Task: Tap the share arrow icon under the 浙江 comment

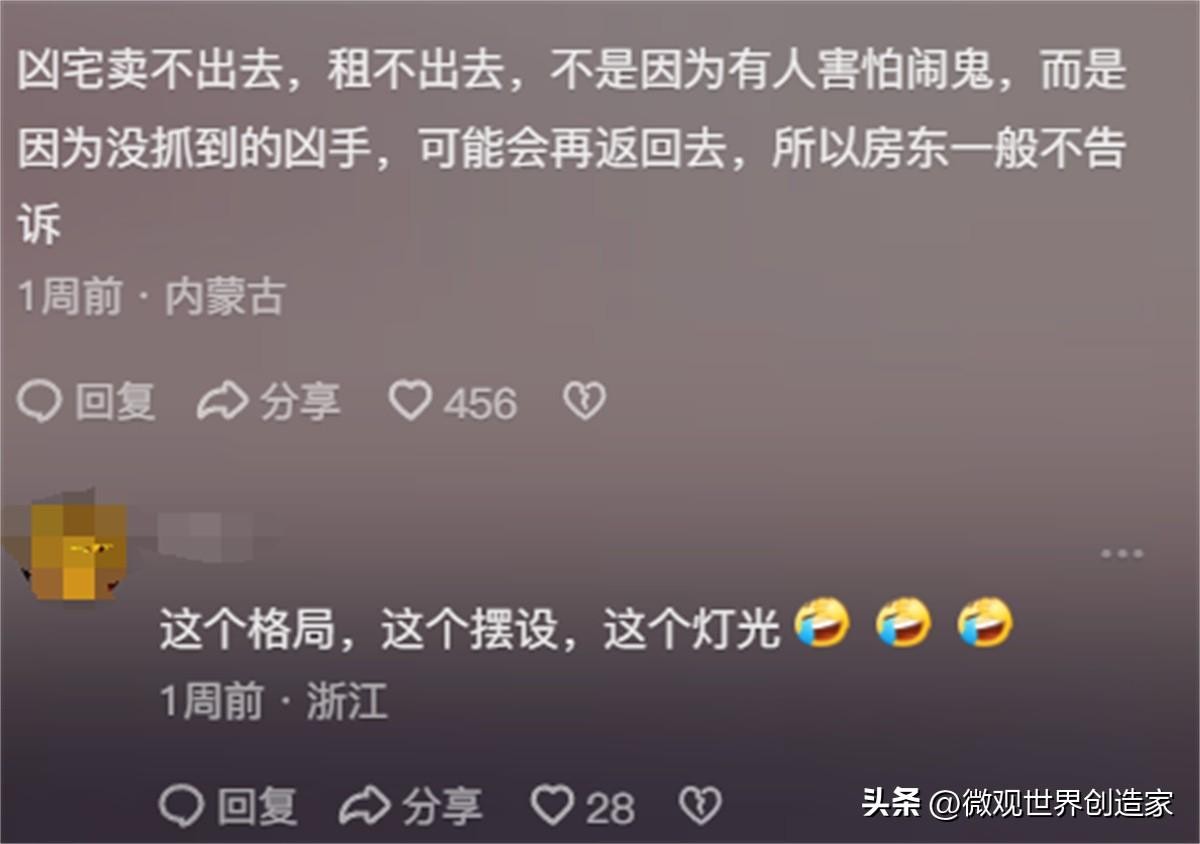Action: [364, 806]
